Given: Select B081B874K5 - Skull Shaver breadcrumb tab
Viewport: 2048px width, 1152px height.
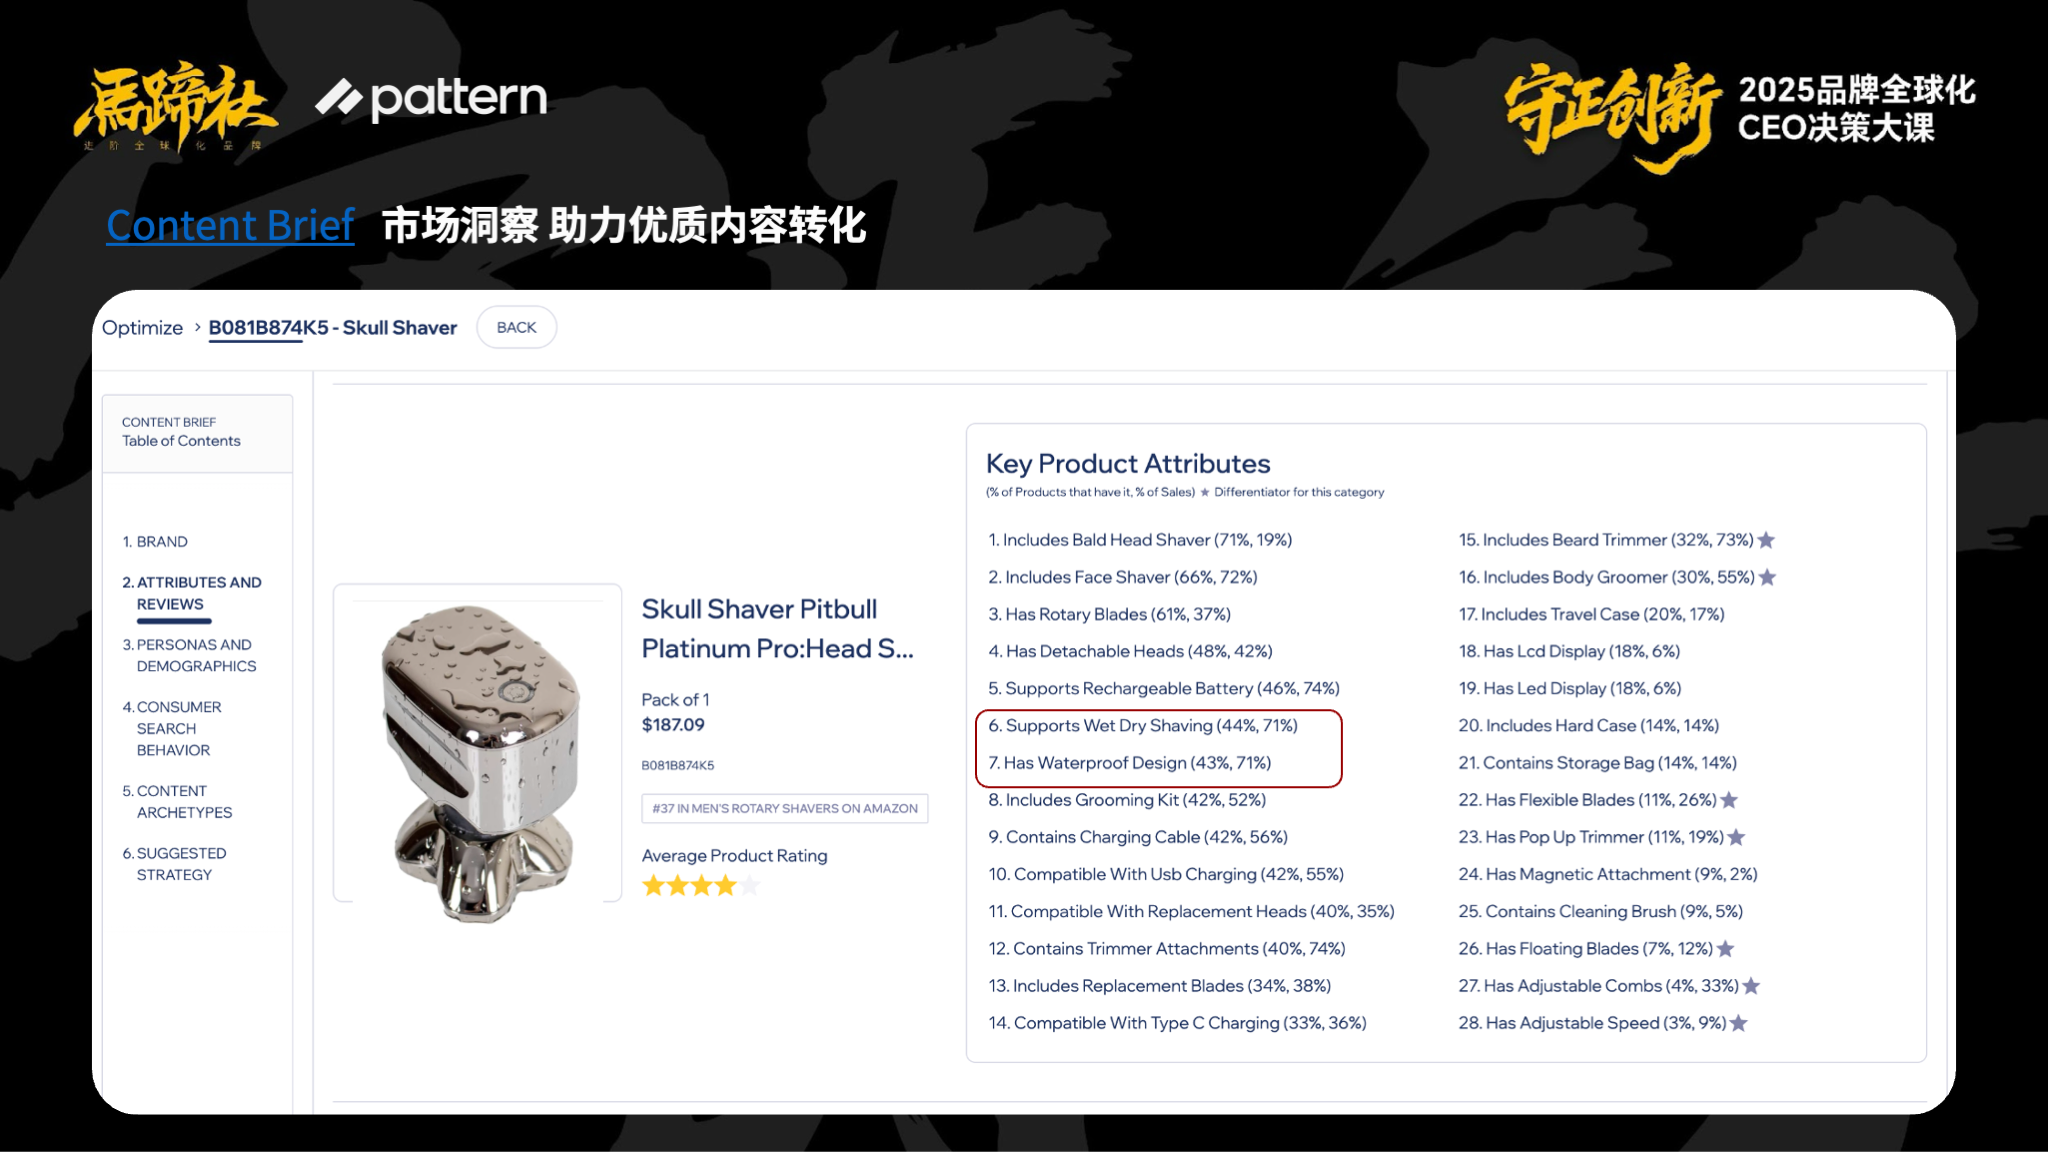Looking at the screenshot, I should pos(332,328).
